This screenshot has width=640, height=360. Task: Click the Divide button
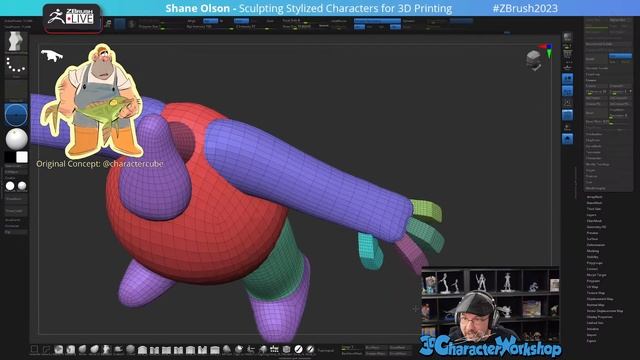596,59
